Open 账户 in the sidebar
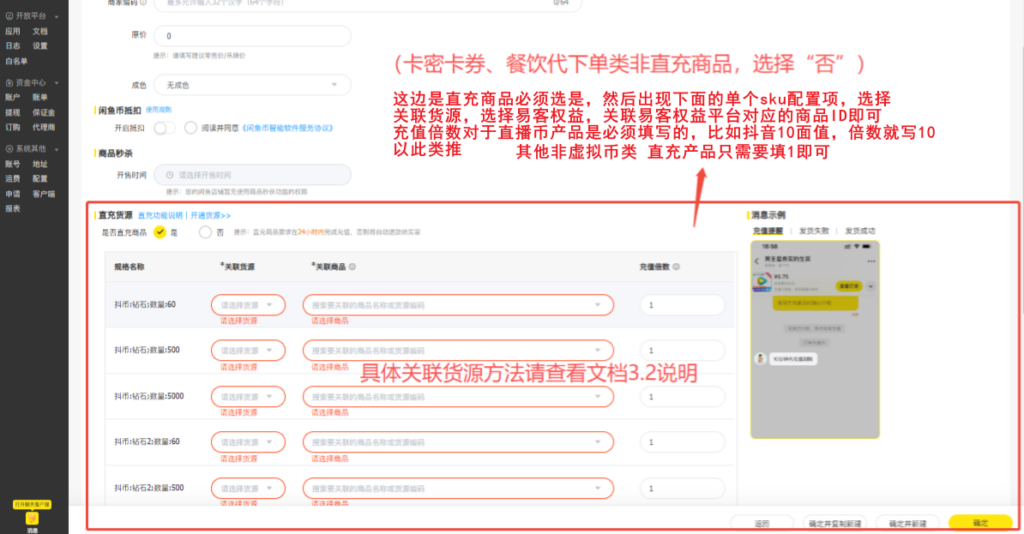Image resolution: width=1024 pixels, height=534 pixels. point(13,97)
